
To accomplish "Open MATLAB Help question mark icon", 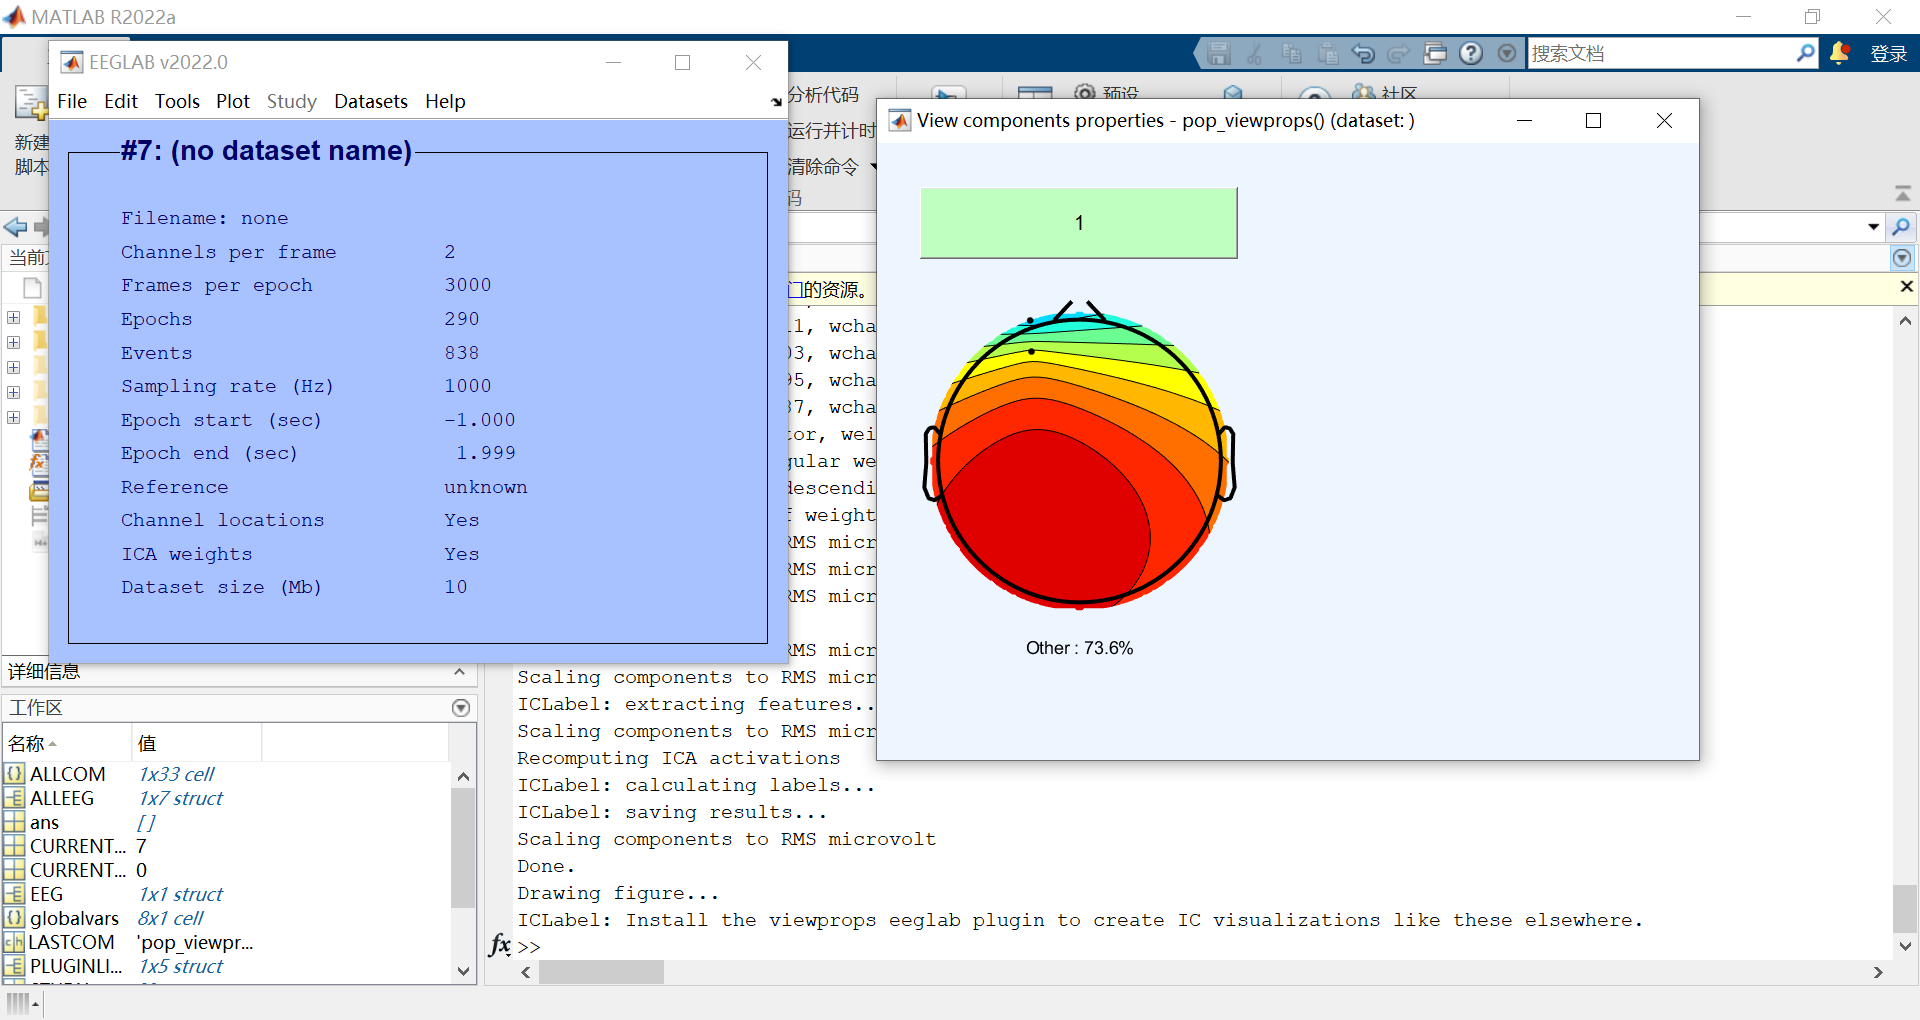I will [1471, 54].
